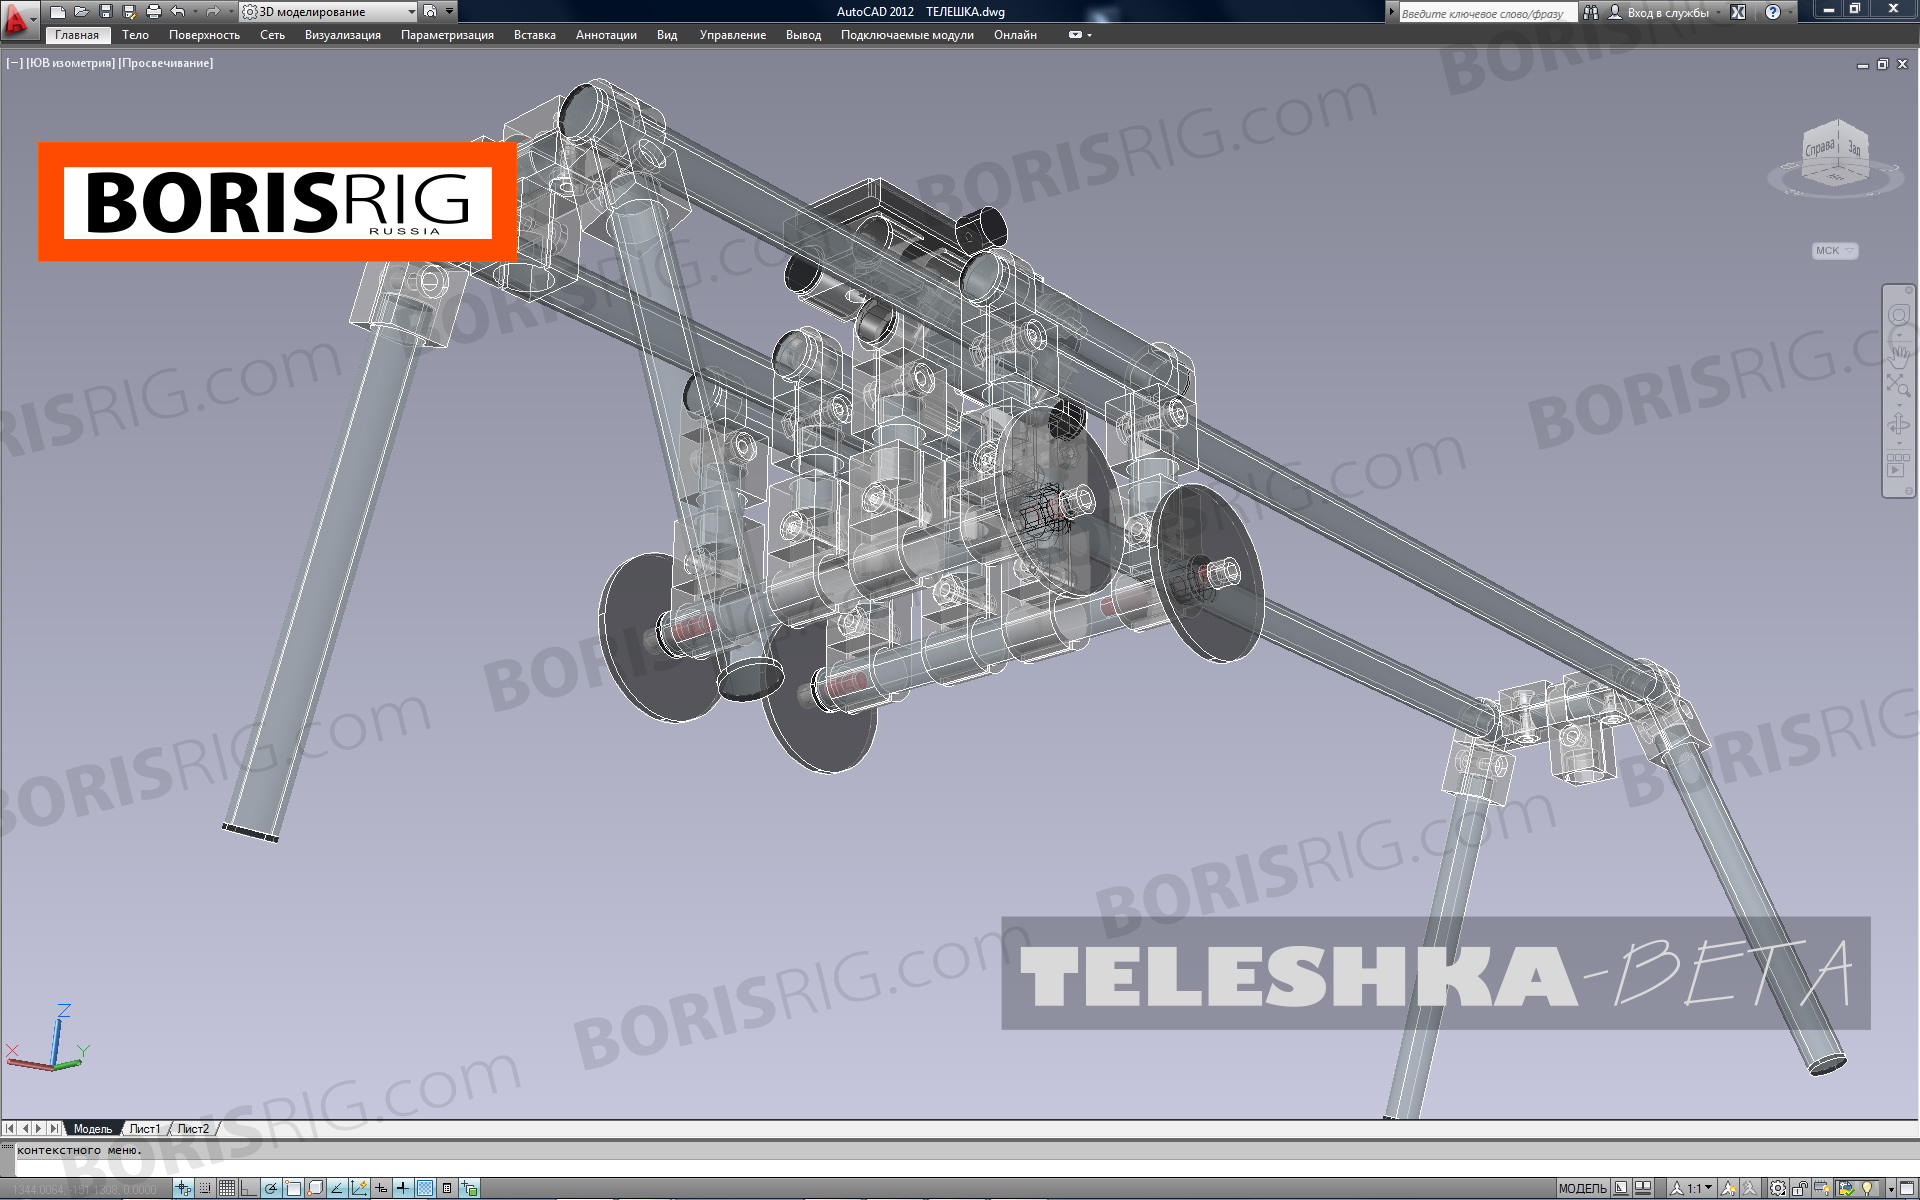Click the Undo arrow icon
The height and width of the screenshot is (1200, 1920).
point(178,12)
